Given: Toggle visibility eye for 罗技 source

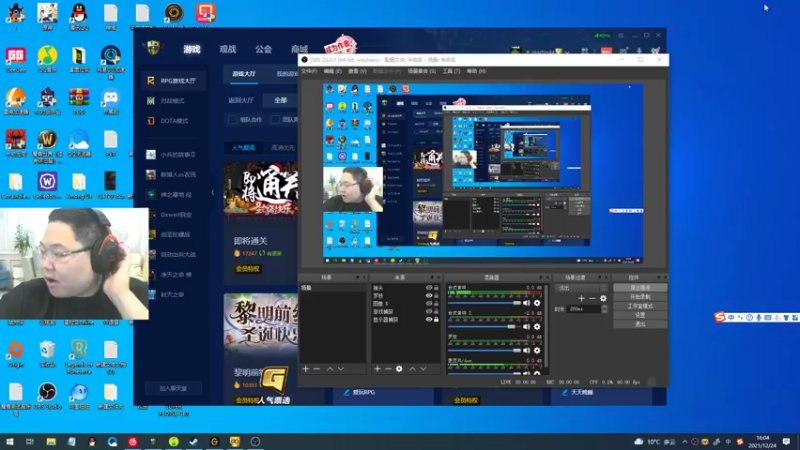Looking at the screenshot, I should pos(429,296).
